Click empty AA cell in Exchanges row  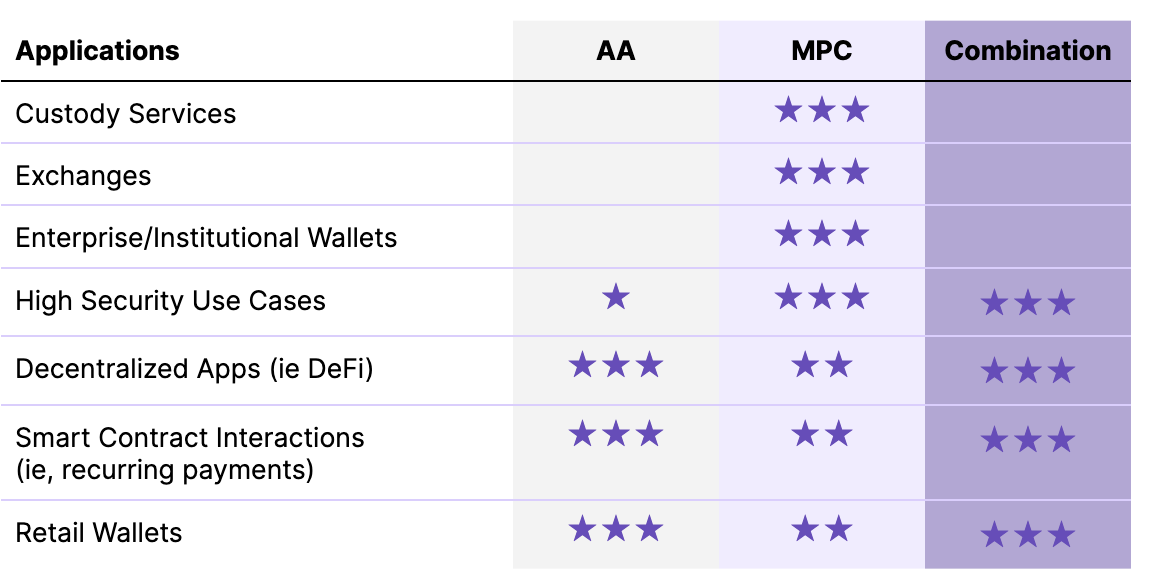[x=616, y=175]
